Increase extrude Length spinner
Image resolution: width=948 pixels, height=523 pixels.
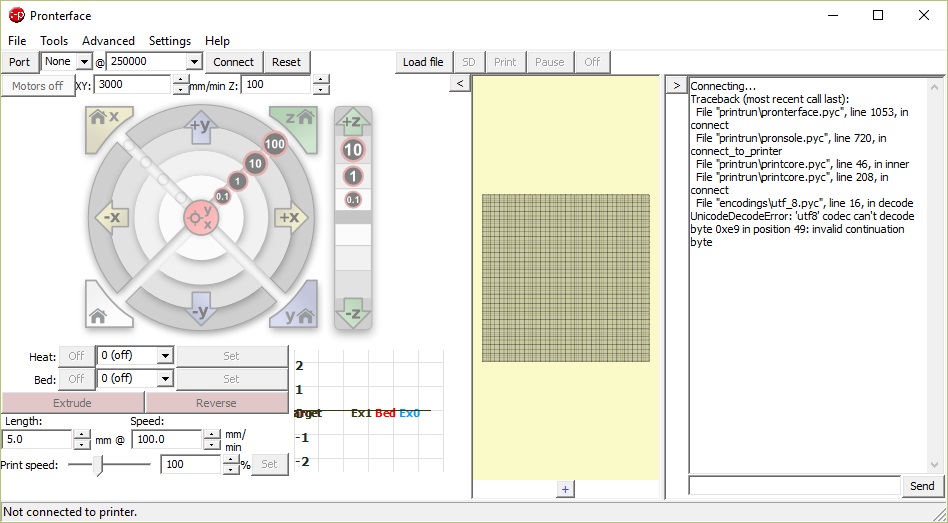(82, 435)
